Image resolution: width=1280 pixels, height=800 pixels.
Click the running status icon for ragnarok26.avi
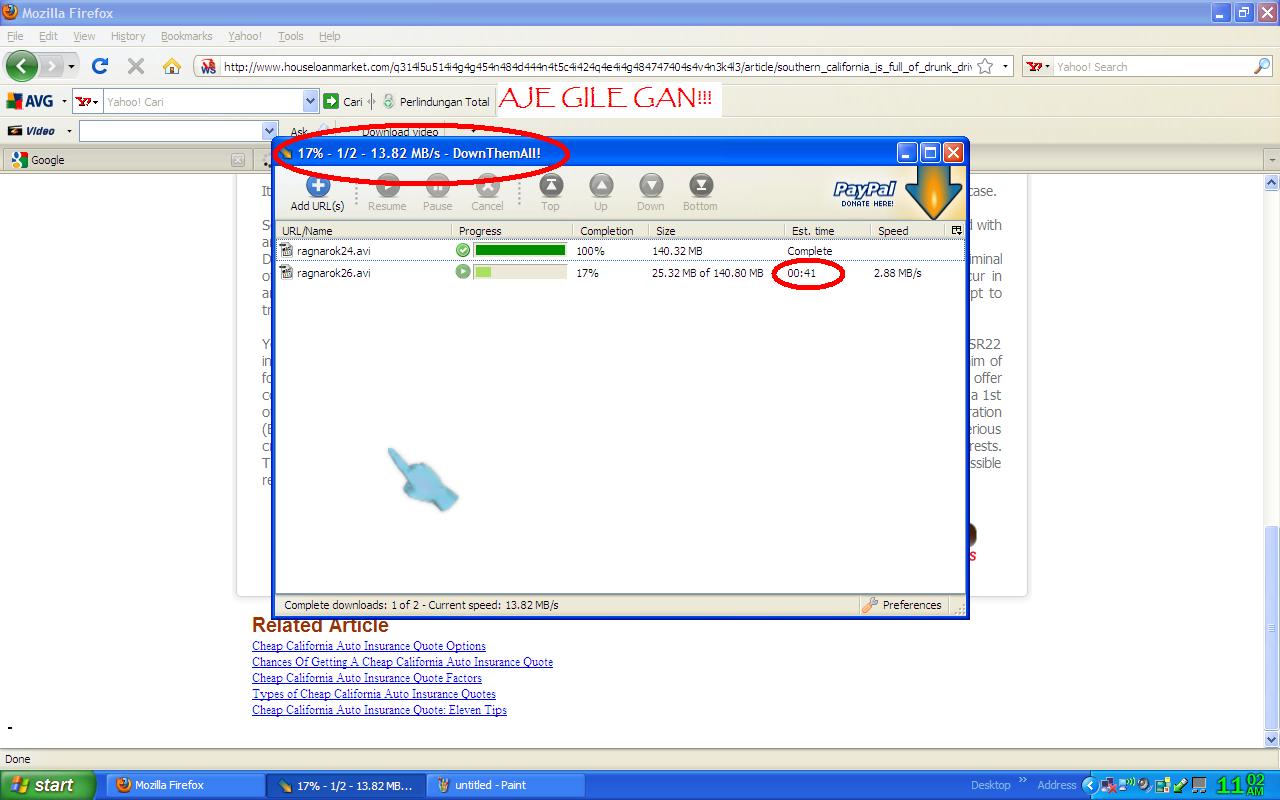pos(463,272)
